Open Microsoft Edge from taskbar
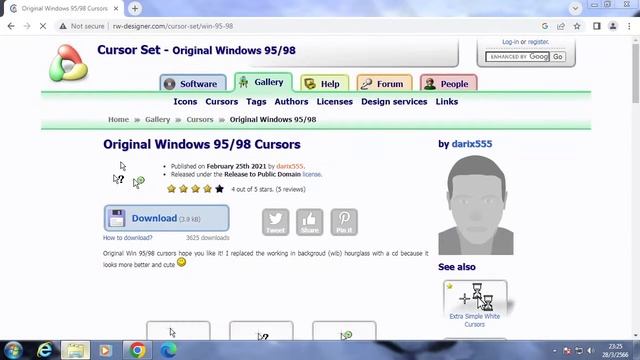Image resolution: width=640 pixels, height=360 pixels. point(169,350)
